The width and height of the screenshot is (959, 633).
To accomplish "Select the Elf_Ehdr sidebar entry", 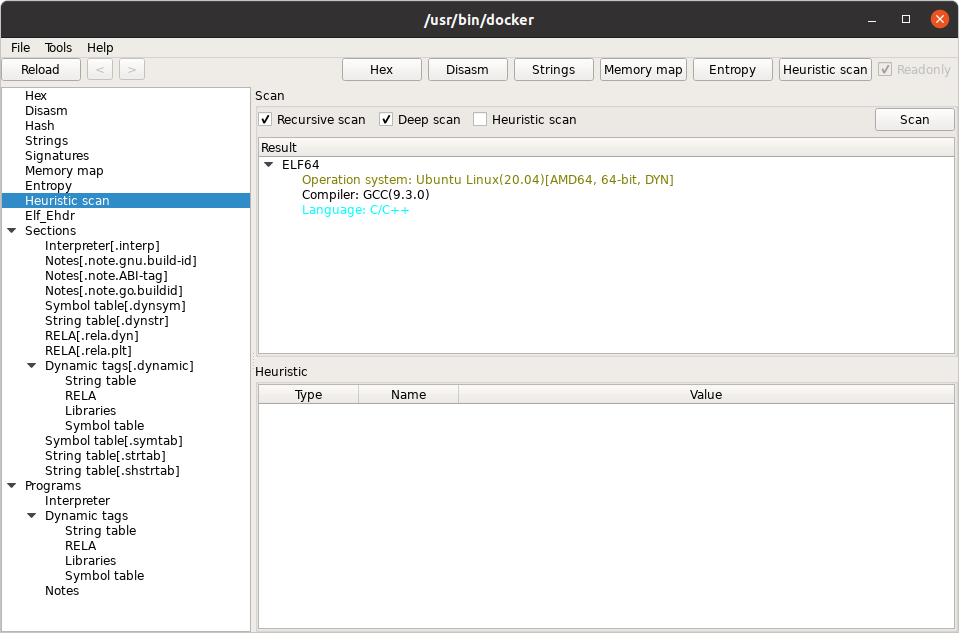I will pyautogui.click(x=48, y=215).
